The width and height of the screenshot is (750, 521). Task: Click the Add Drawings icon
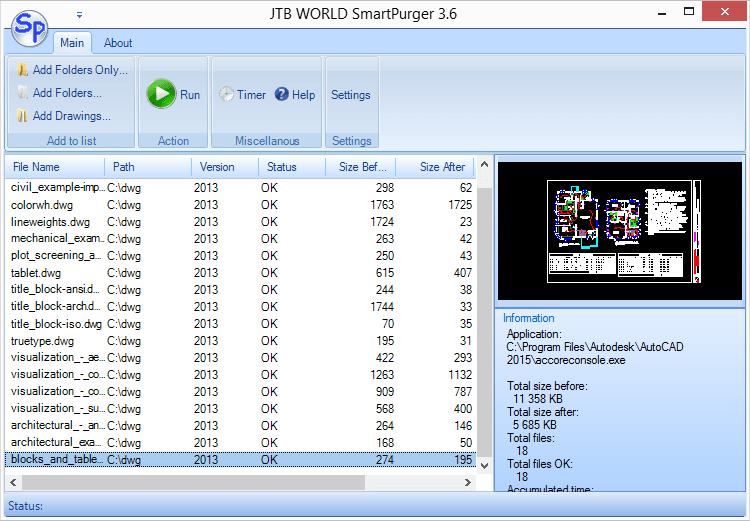click(22, 116)
